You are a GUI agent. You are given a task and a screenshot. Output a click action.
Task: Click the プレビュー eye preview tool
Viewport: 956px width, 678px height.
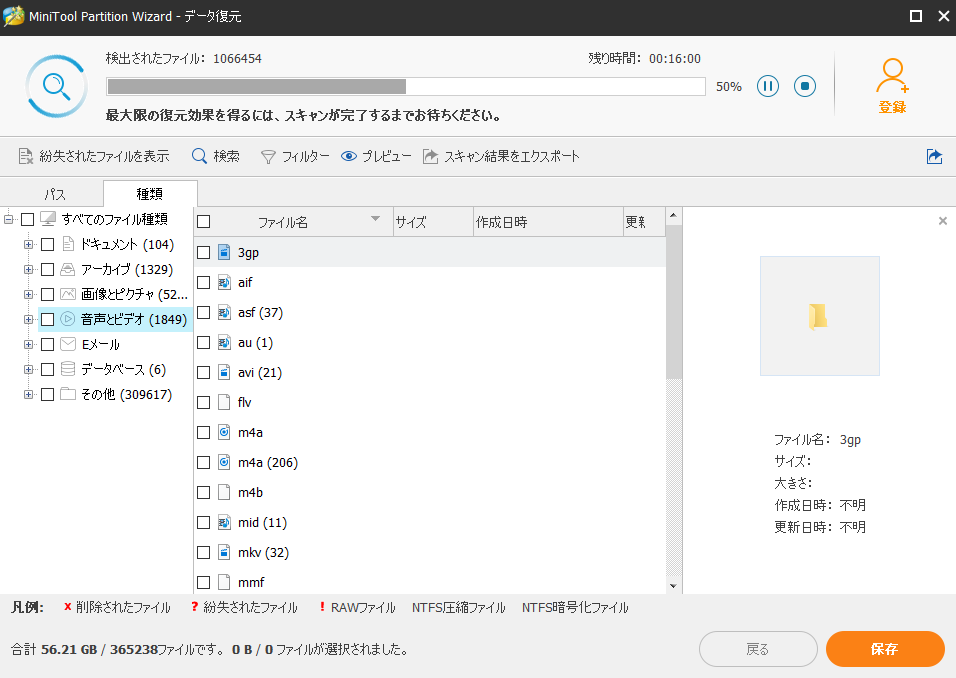(376, 157)
